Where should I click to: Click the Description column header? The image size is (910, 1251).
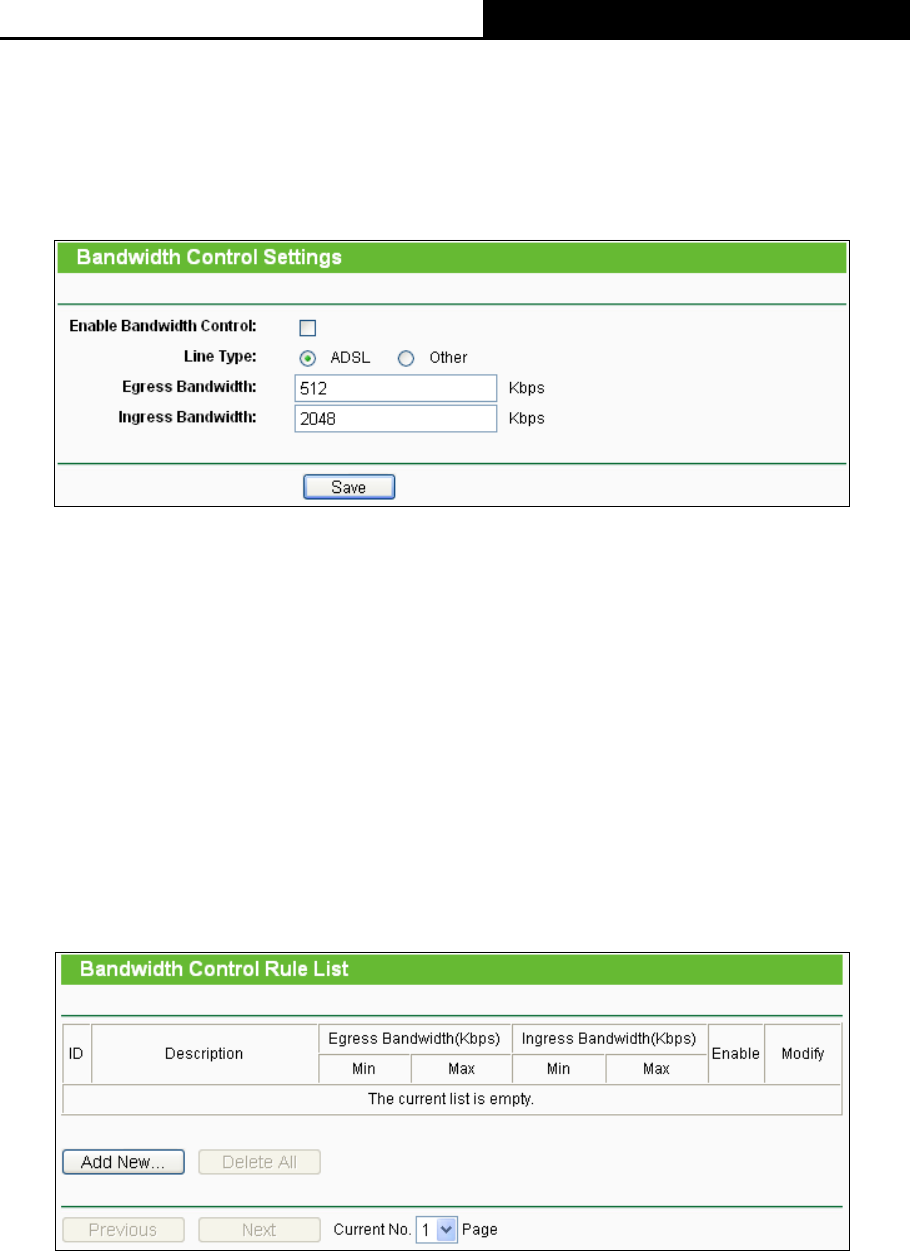[204, 1053]
